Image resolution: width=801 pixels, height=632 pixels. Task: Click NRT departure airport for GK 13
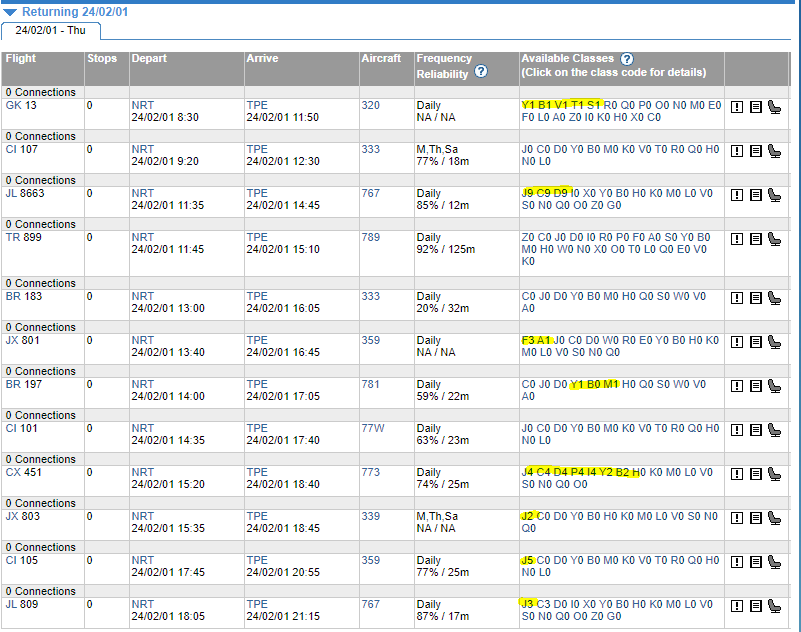click(143, 105)
